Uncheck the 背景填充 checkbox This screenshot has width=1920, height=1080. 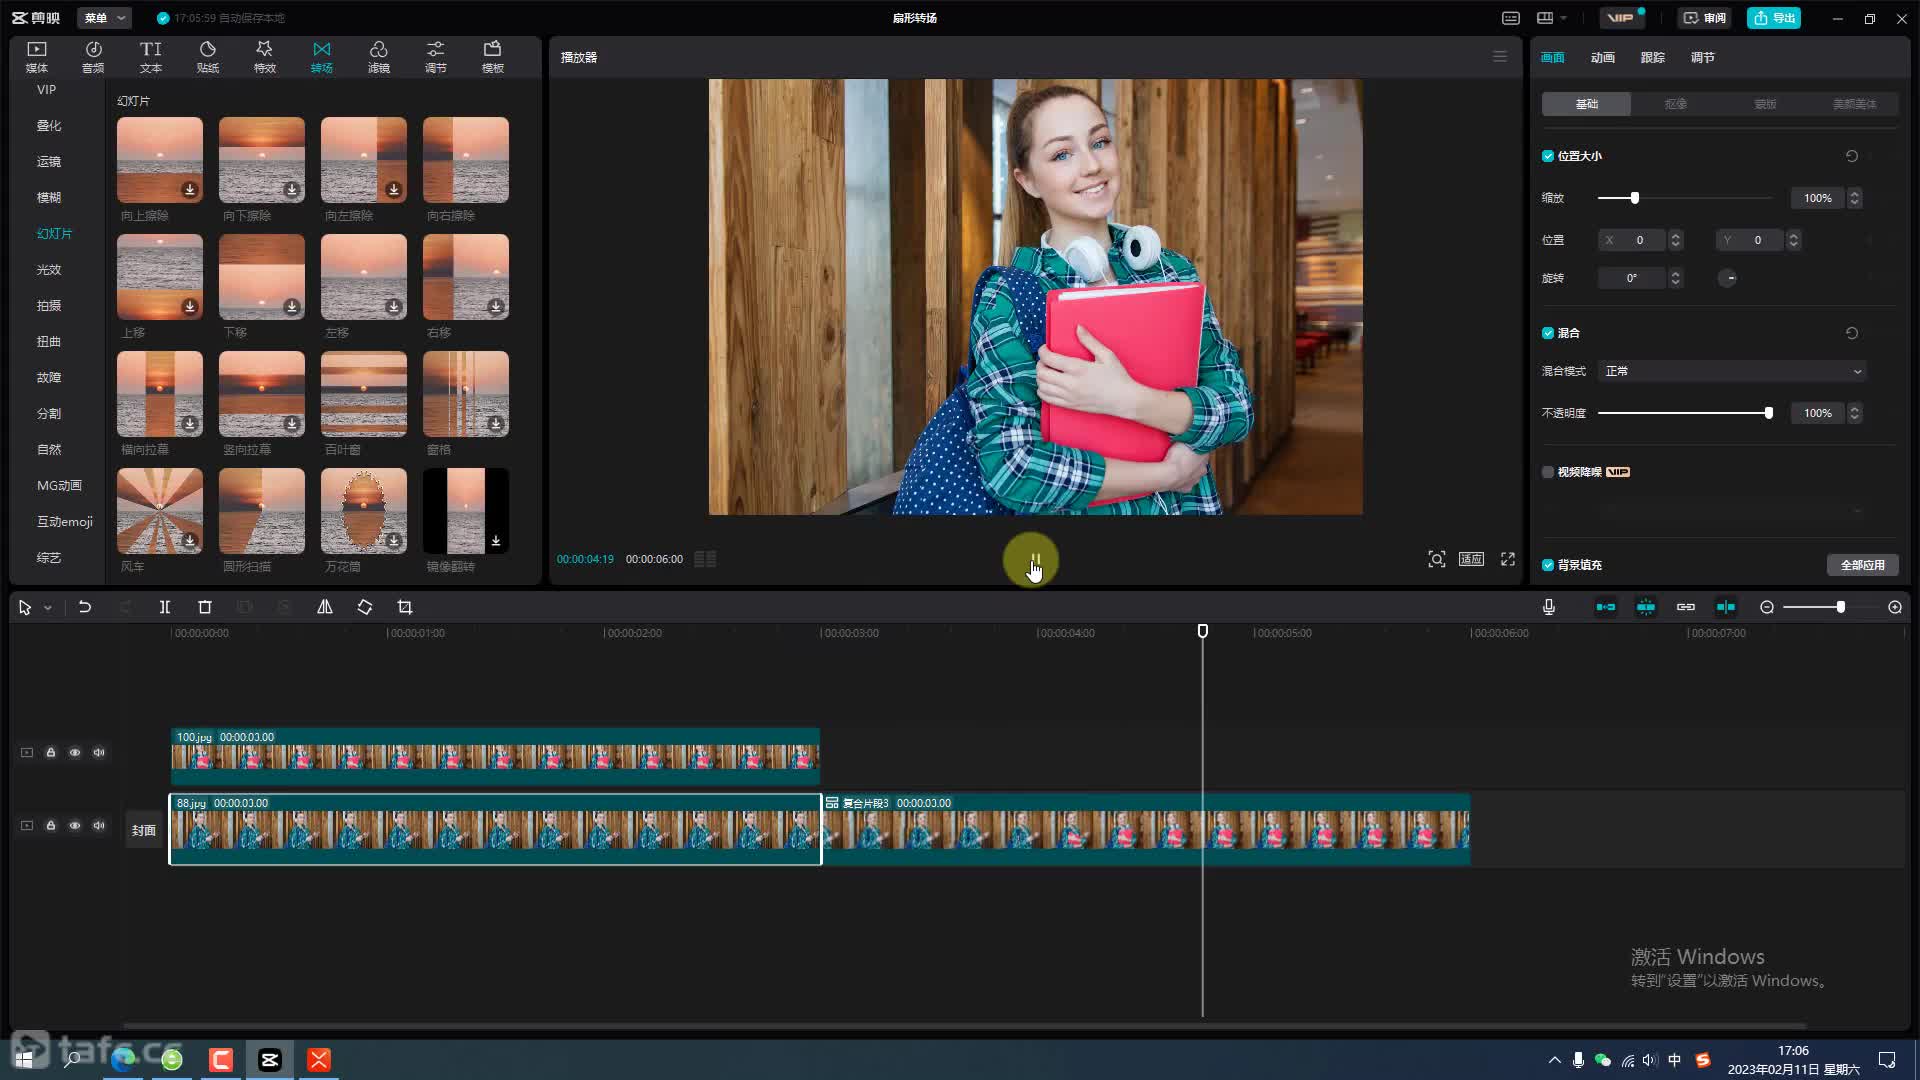click(1548, 565)
